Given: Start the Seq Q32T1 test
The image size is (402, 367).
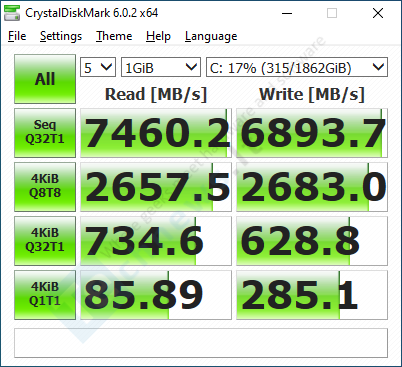Looking at the screenshot, I should [x=45, y=133].
